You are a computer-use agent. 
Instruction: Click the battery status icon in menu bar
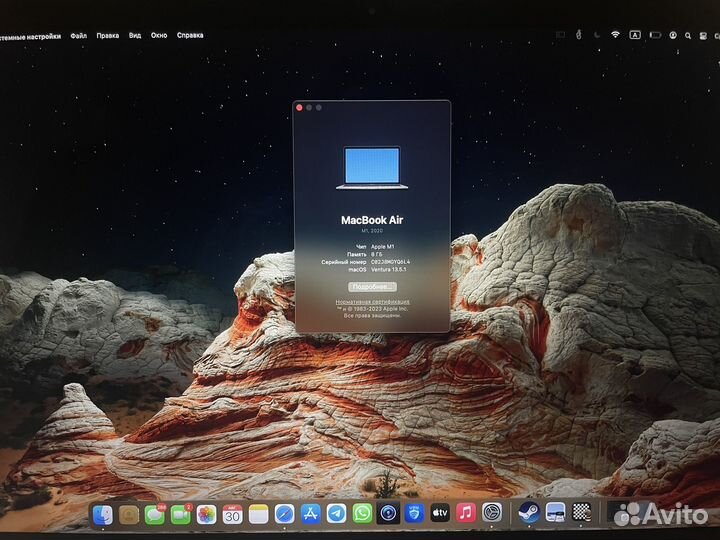click(655, 35)
